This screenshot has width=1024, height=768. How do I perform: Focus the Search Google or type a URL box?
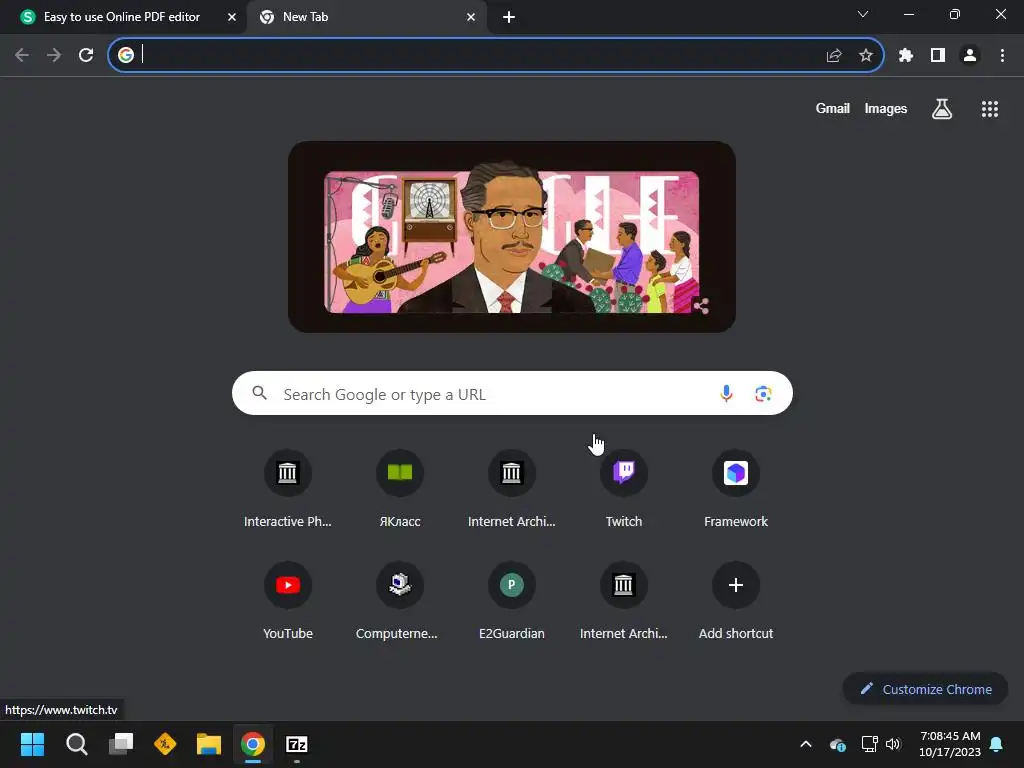pyautogui.click(x=512, y=393)
